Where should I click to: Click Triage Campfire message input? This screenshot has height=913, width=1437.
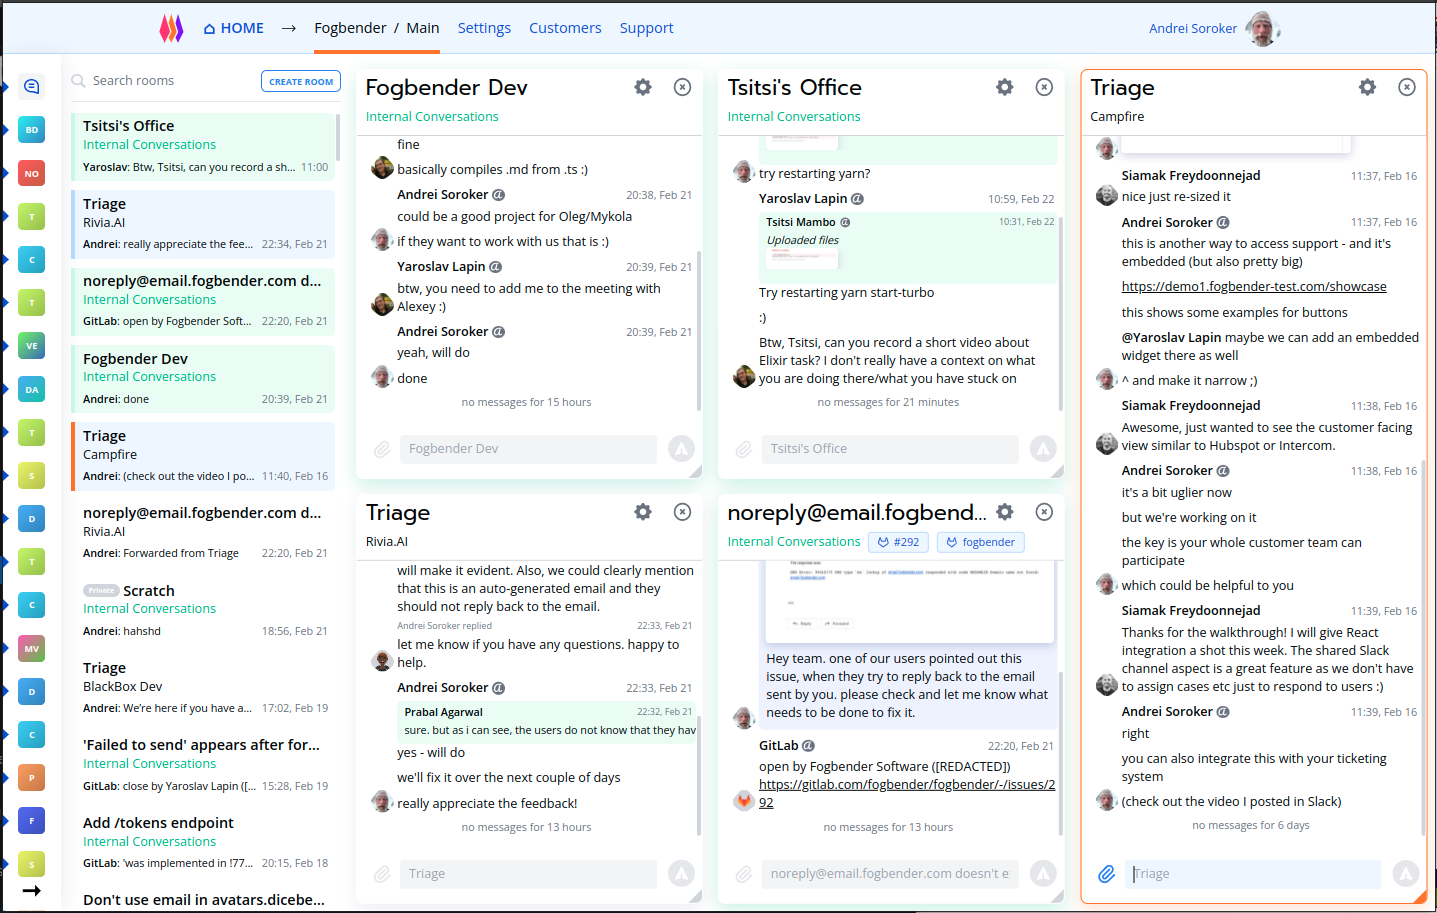click(1253, 874)
